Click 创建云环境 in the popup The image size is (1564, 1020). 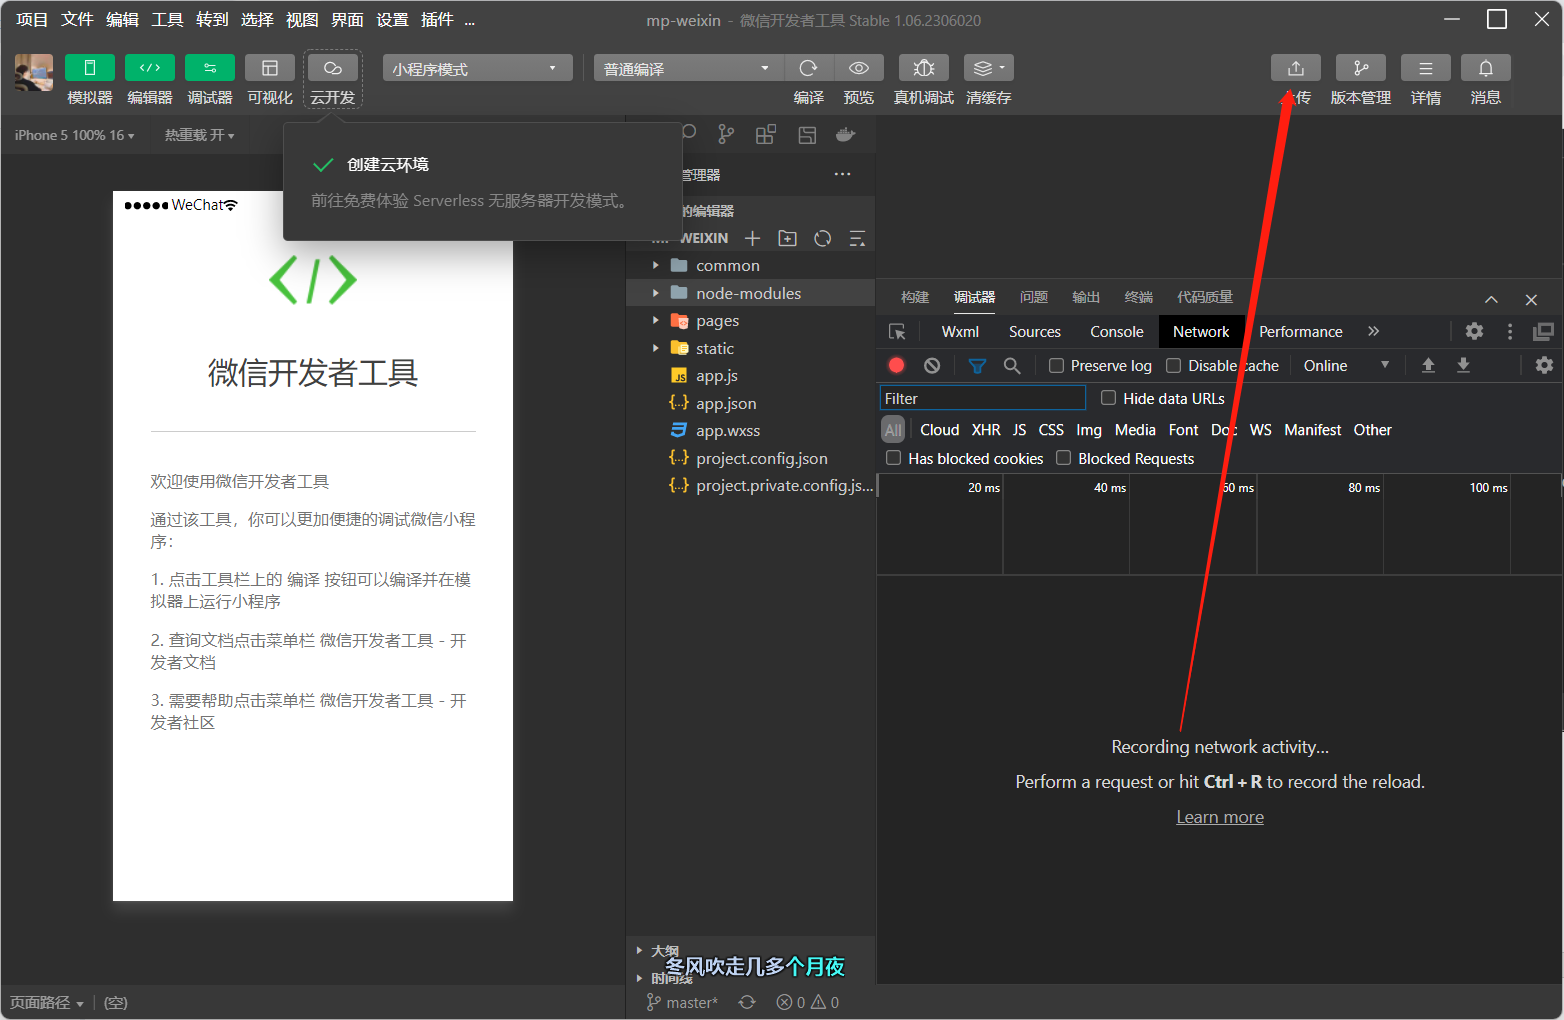point(388,165)
